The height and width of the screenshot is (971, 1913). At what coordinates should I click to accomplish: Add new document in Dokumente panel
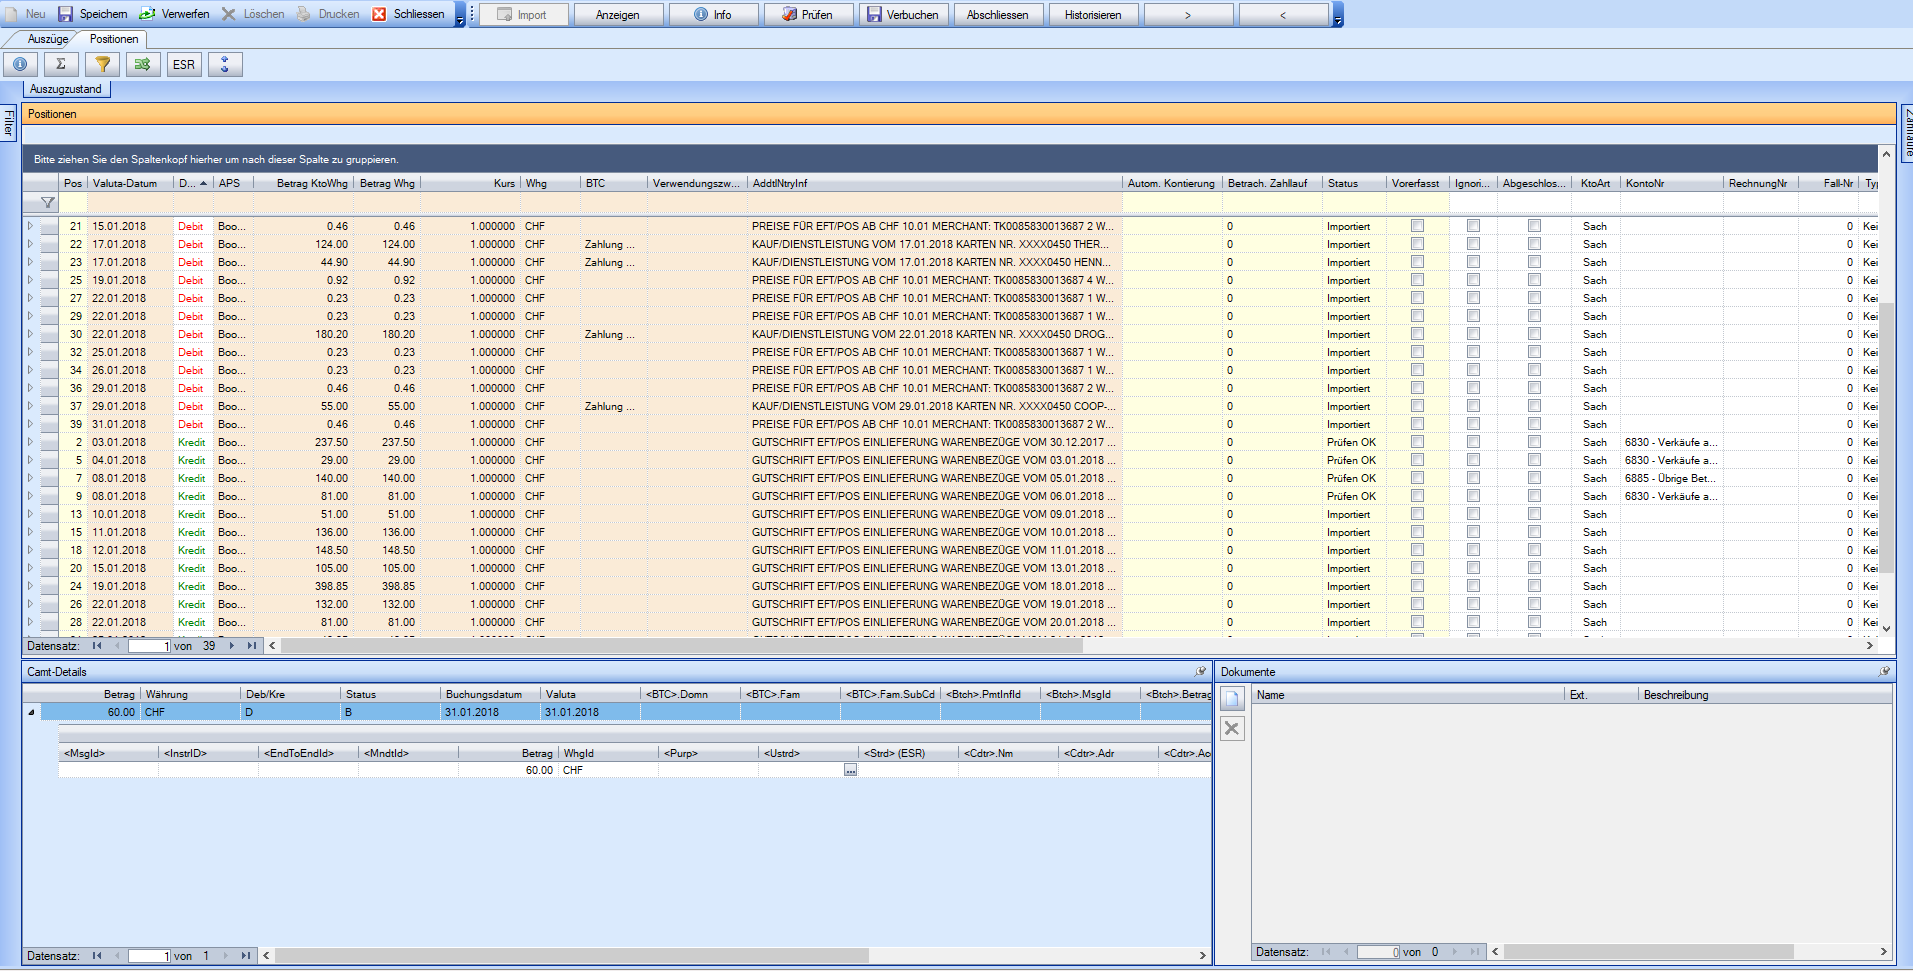pyautogui.click(x=1232, y=699)
